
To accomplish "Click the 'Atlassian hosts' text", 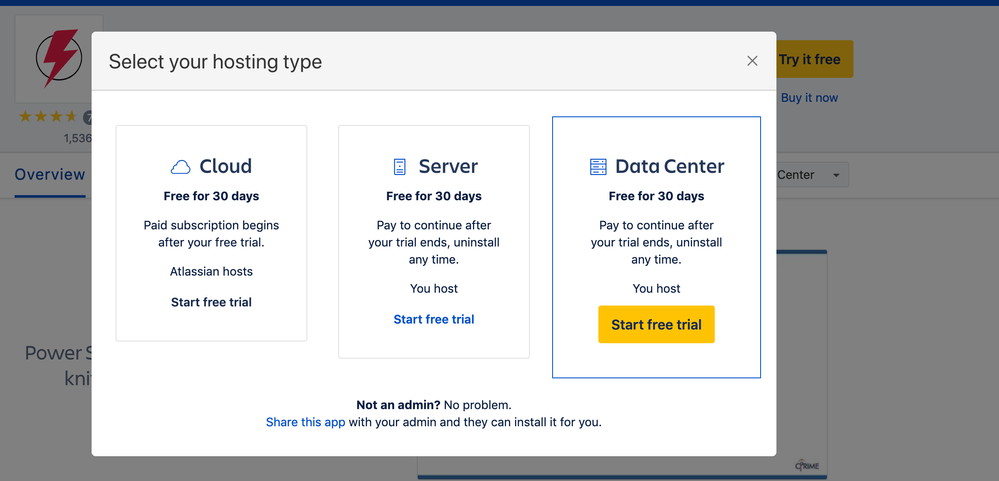I will pyautogui.click(x=212, y=271).
